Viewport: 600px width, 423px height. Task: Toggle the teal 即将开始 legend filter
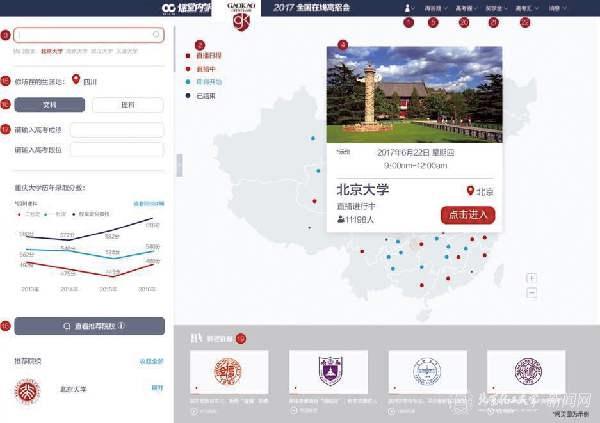tap(204, 82)
